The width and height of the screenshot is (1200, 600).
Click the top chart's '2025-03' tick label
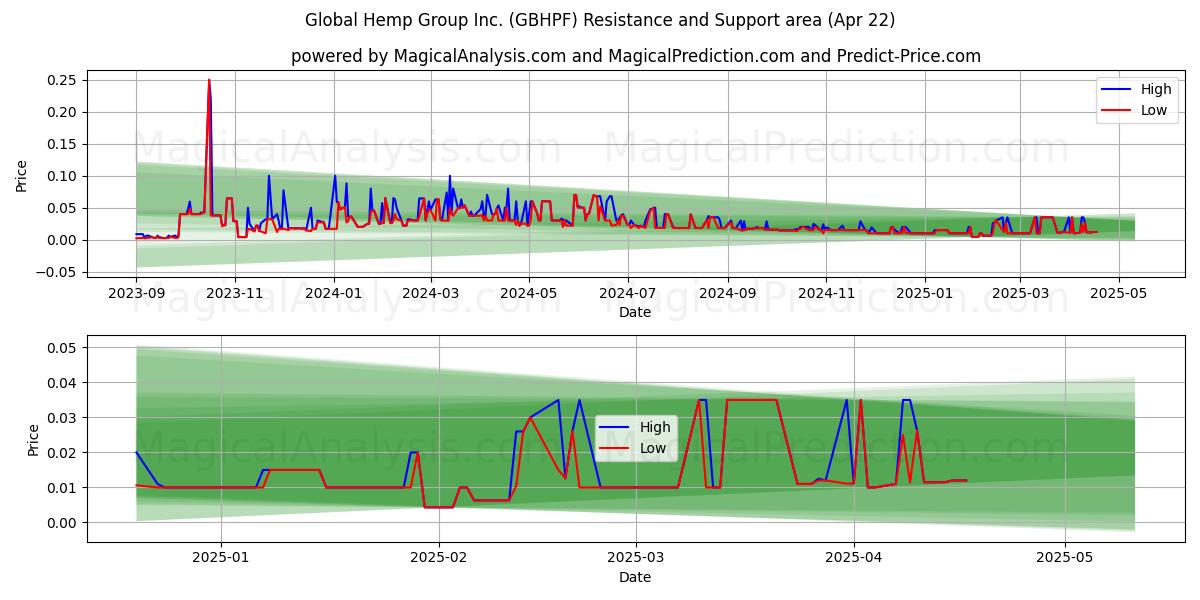pyautogui.click(x=1020, y=293)
